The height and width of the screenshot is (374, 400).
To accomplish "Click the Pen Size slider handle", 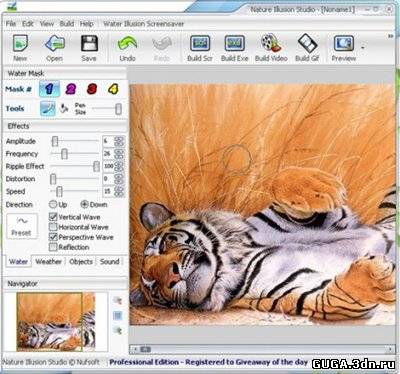I will pos(118,109).
